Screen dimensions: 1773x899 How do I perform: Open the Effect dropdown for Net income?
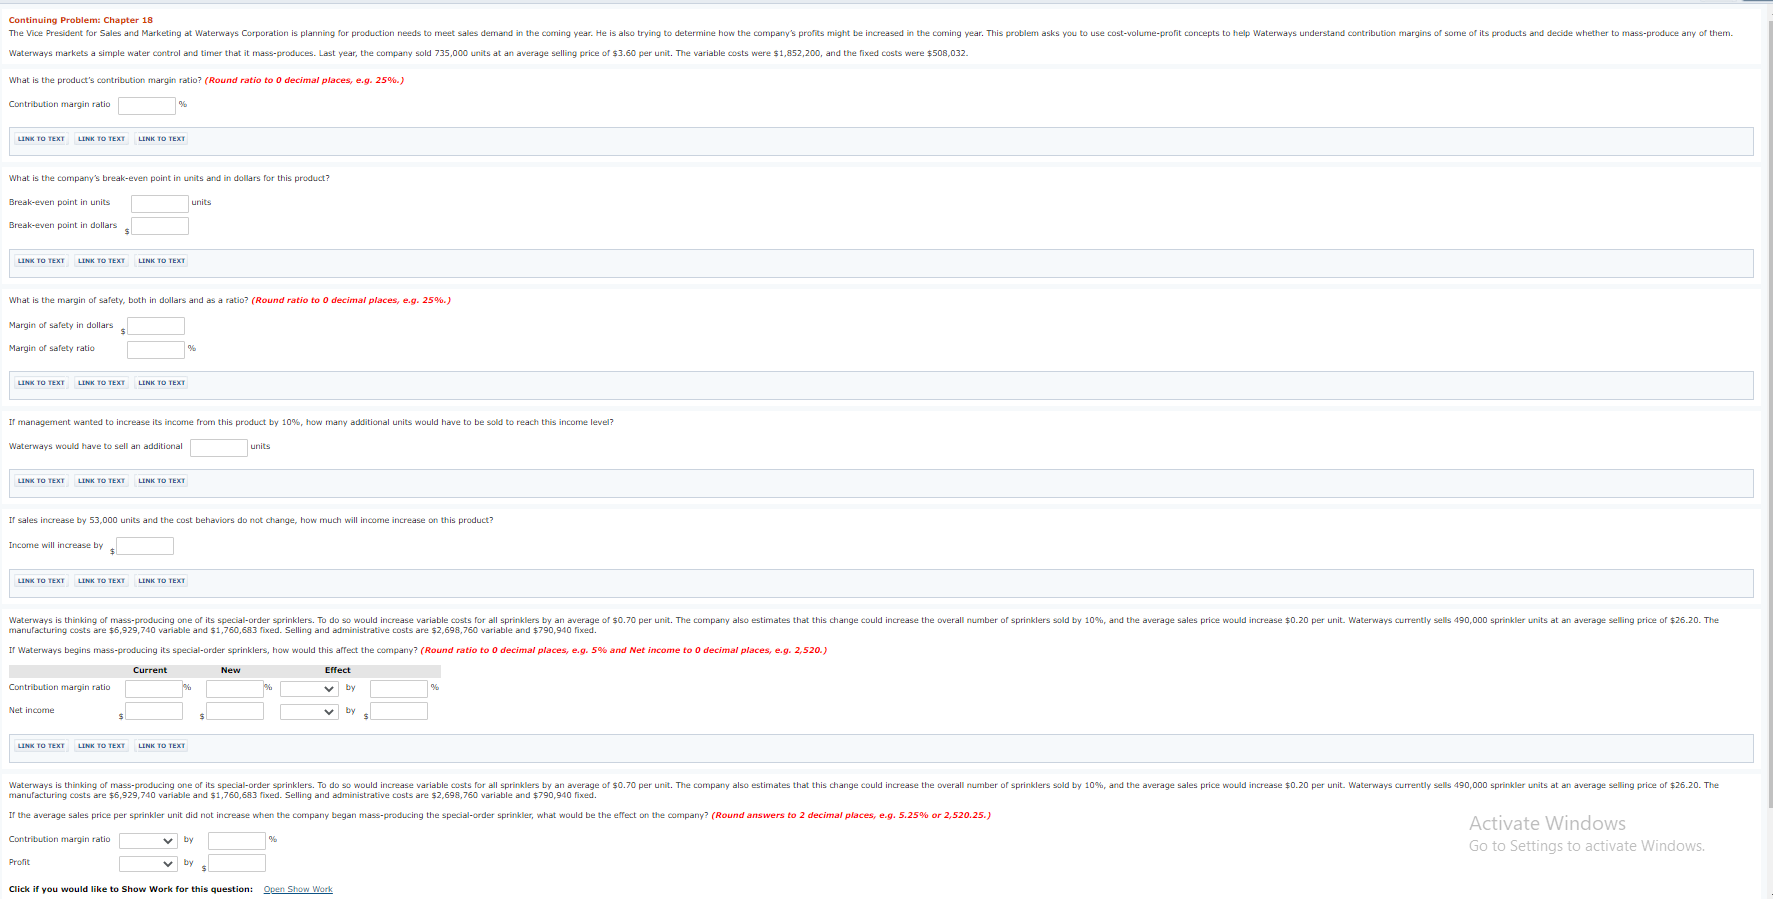[309, 711]
